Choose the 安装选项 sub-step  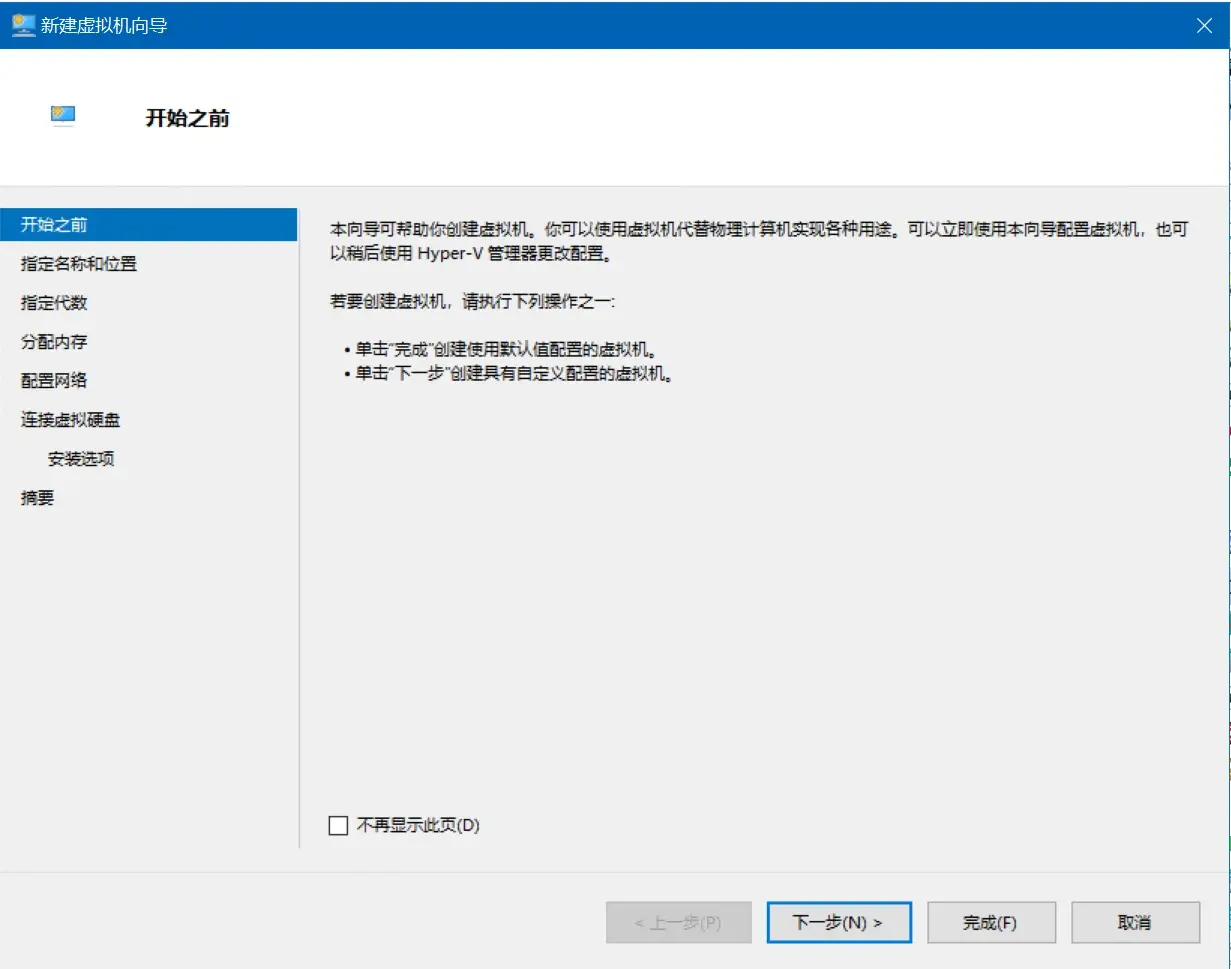(81, 459)
